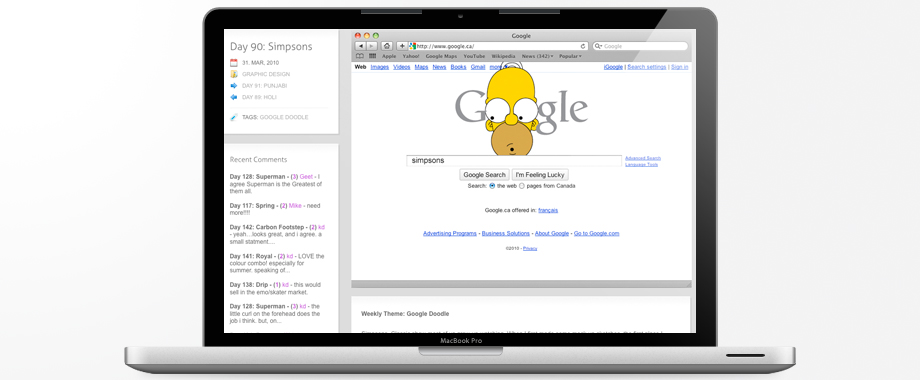Open Google Maps in the top nav

tap(421, 67)
